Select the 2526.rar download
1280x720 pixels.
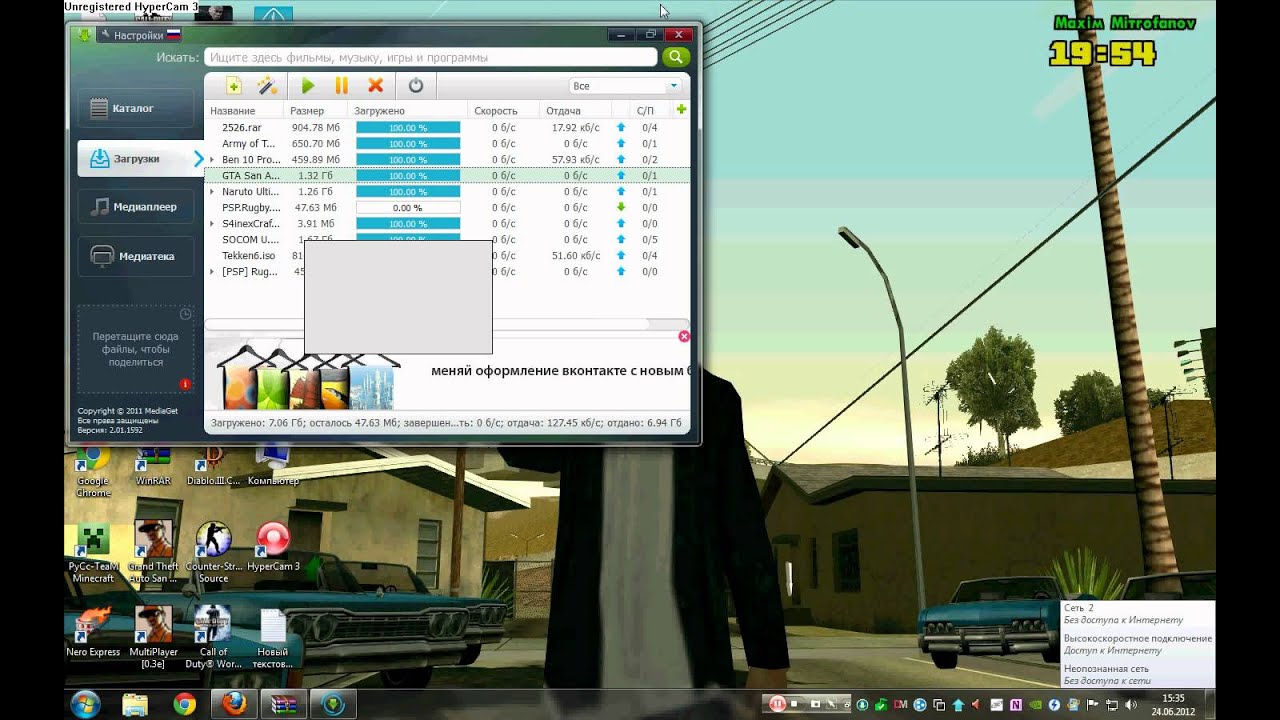447,128
